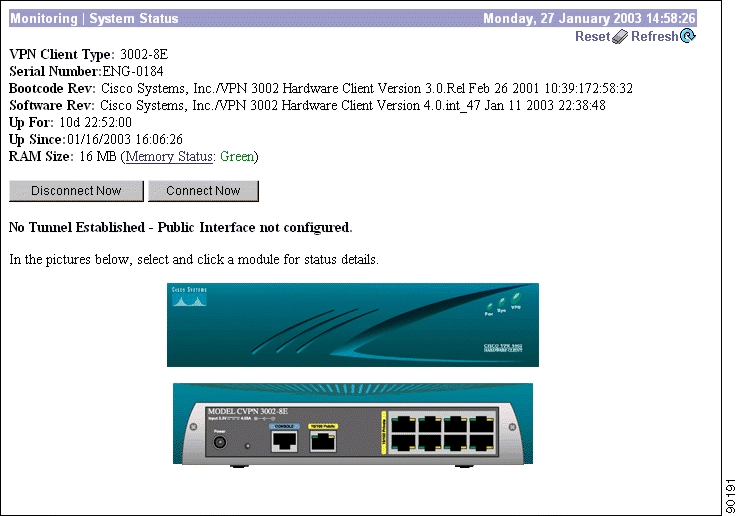Select the top-left private Ethernet port

click(x=405, y=422)
